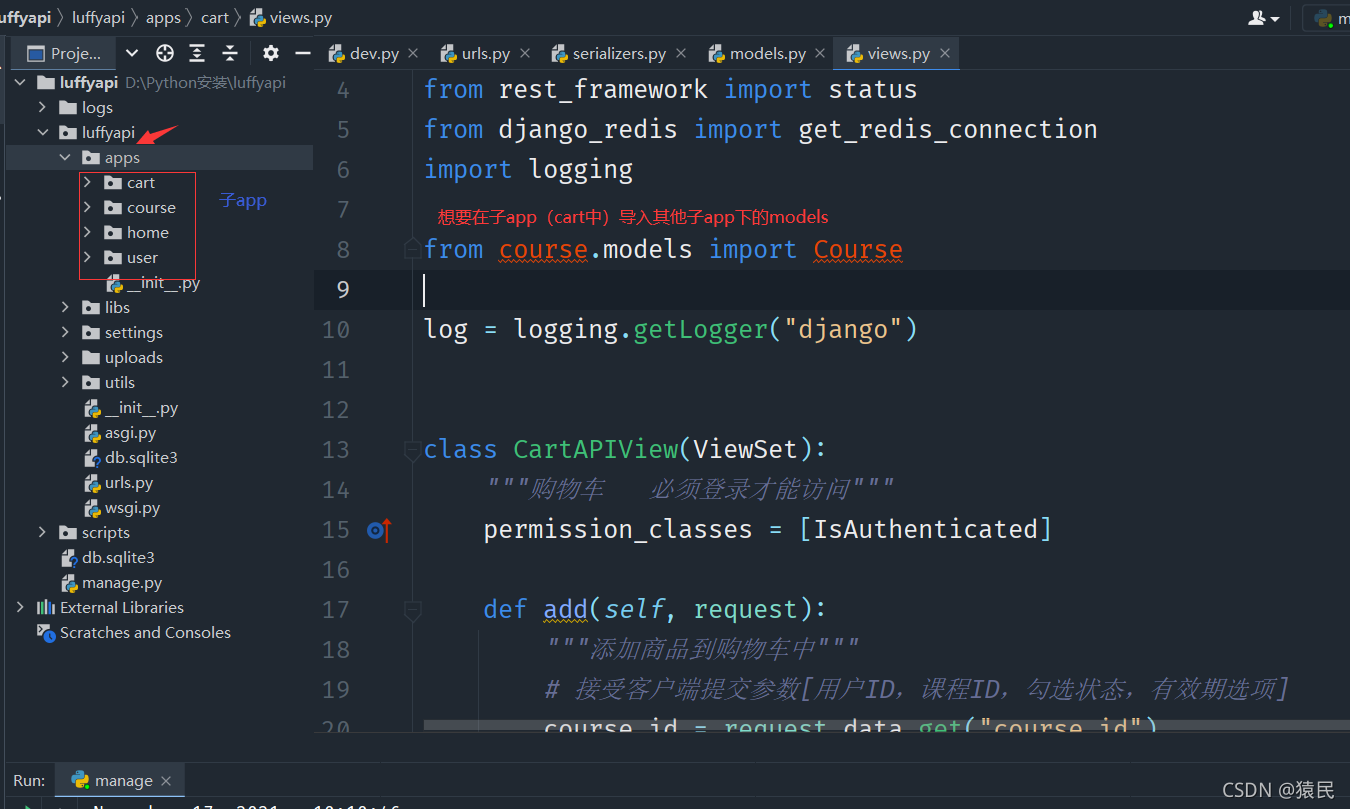1350x809 pixels.
Task: Collapse the root luffyapi project folder
Action: 20,82
